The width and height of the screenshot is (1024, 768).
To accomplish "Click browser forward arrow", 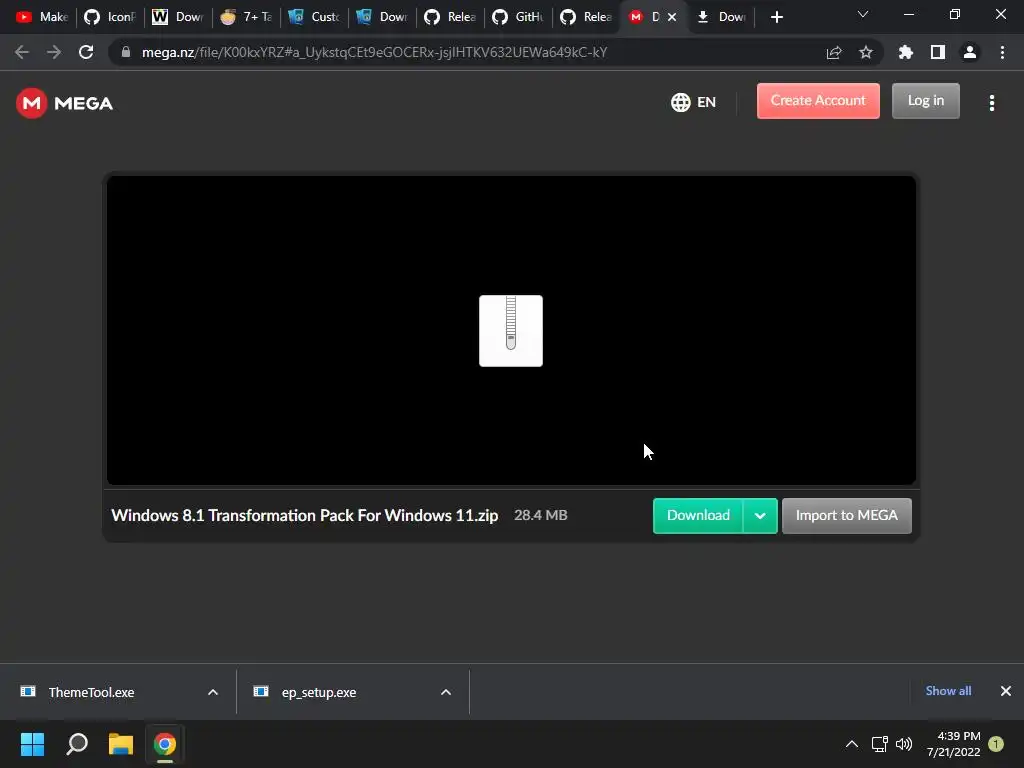I will pos(54,52).
